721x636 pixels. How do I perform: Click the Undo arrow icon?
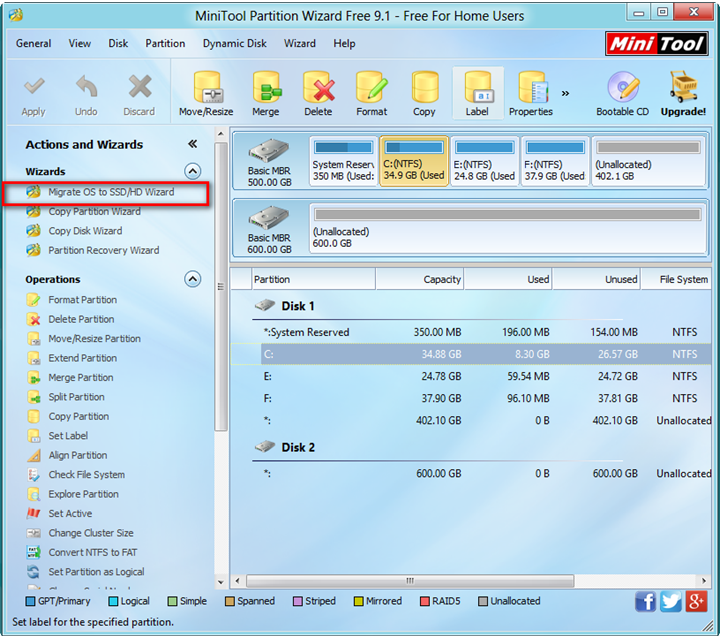click(x=86, y=86)
